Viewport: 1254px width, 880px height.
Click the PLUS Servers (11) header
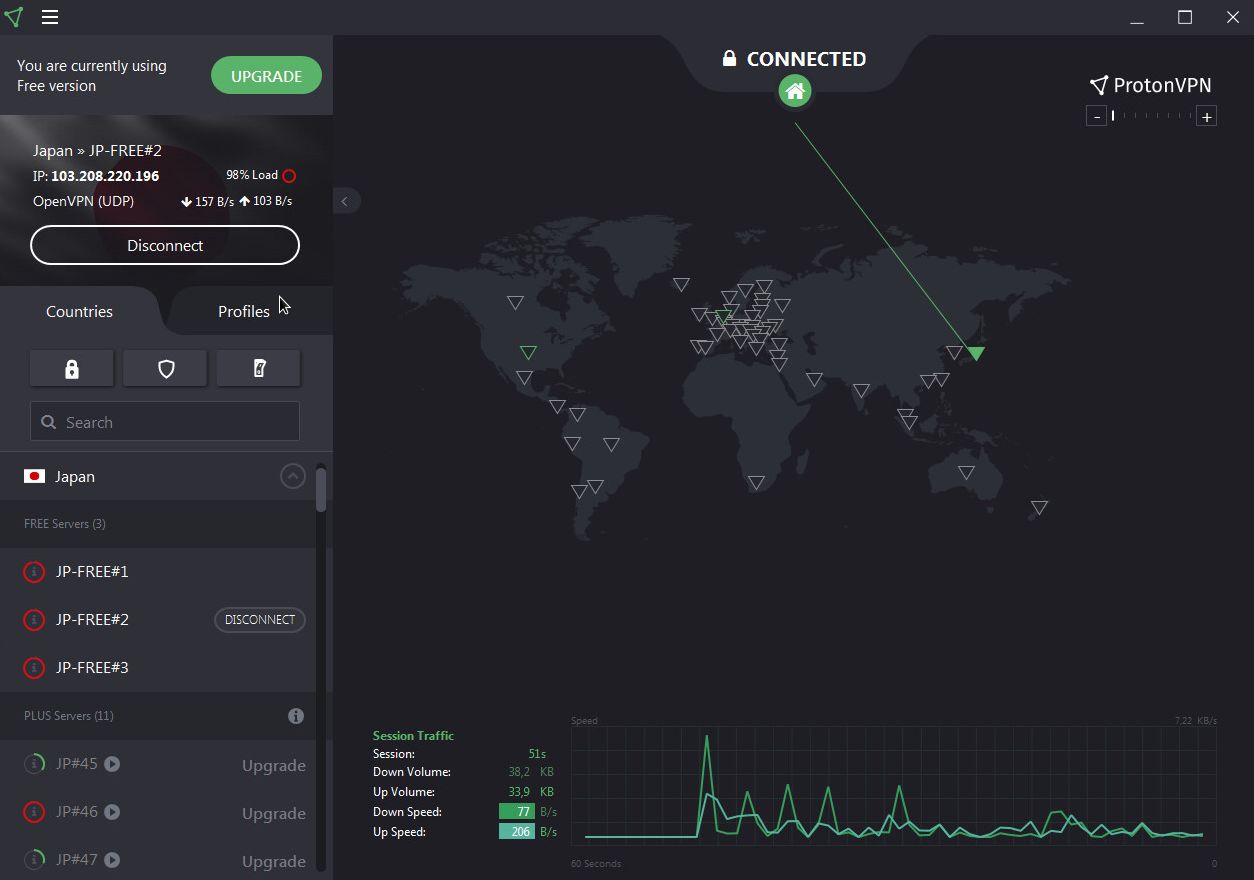click(69, 716)
